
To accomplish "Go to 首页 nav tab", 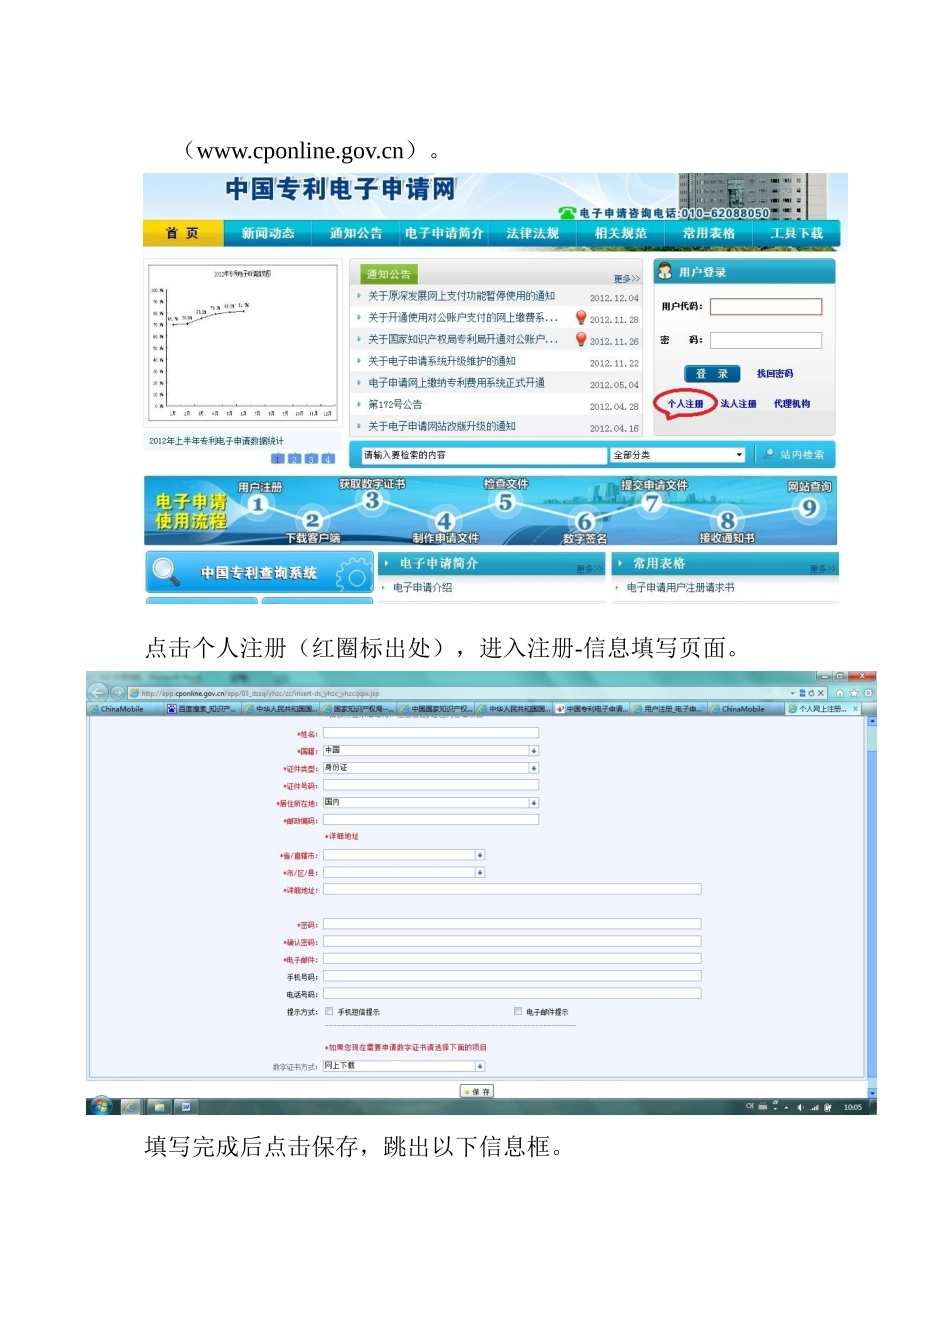I will point(182,233).
